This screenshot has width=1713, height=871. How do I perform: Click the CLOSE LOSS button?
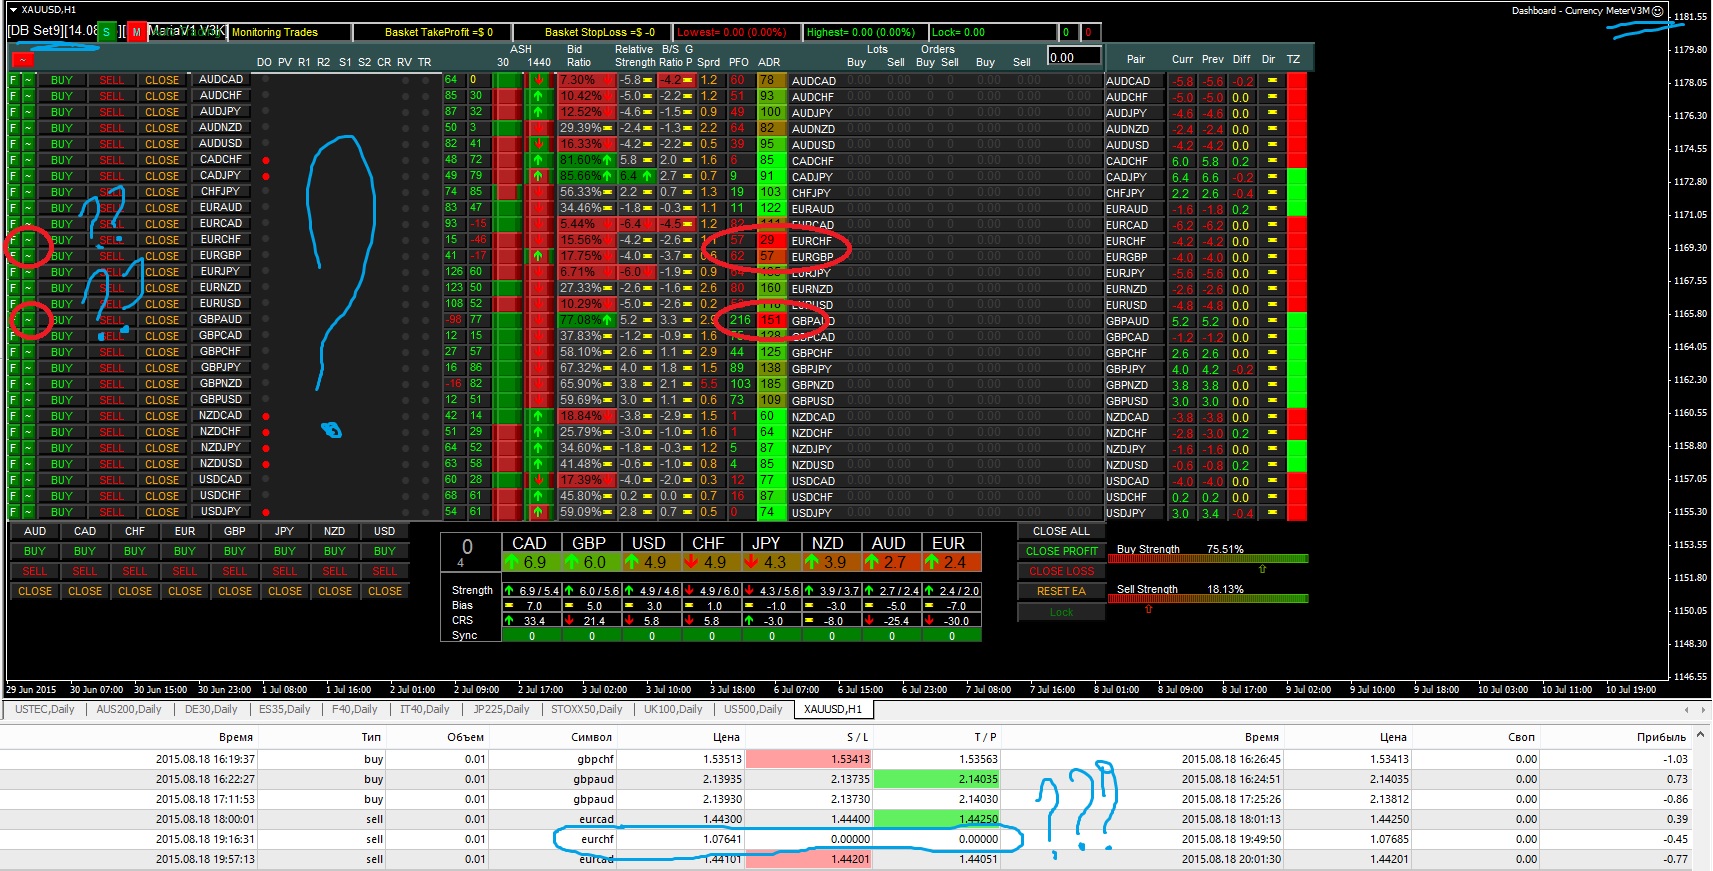pos(1061,571)
